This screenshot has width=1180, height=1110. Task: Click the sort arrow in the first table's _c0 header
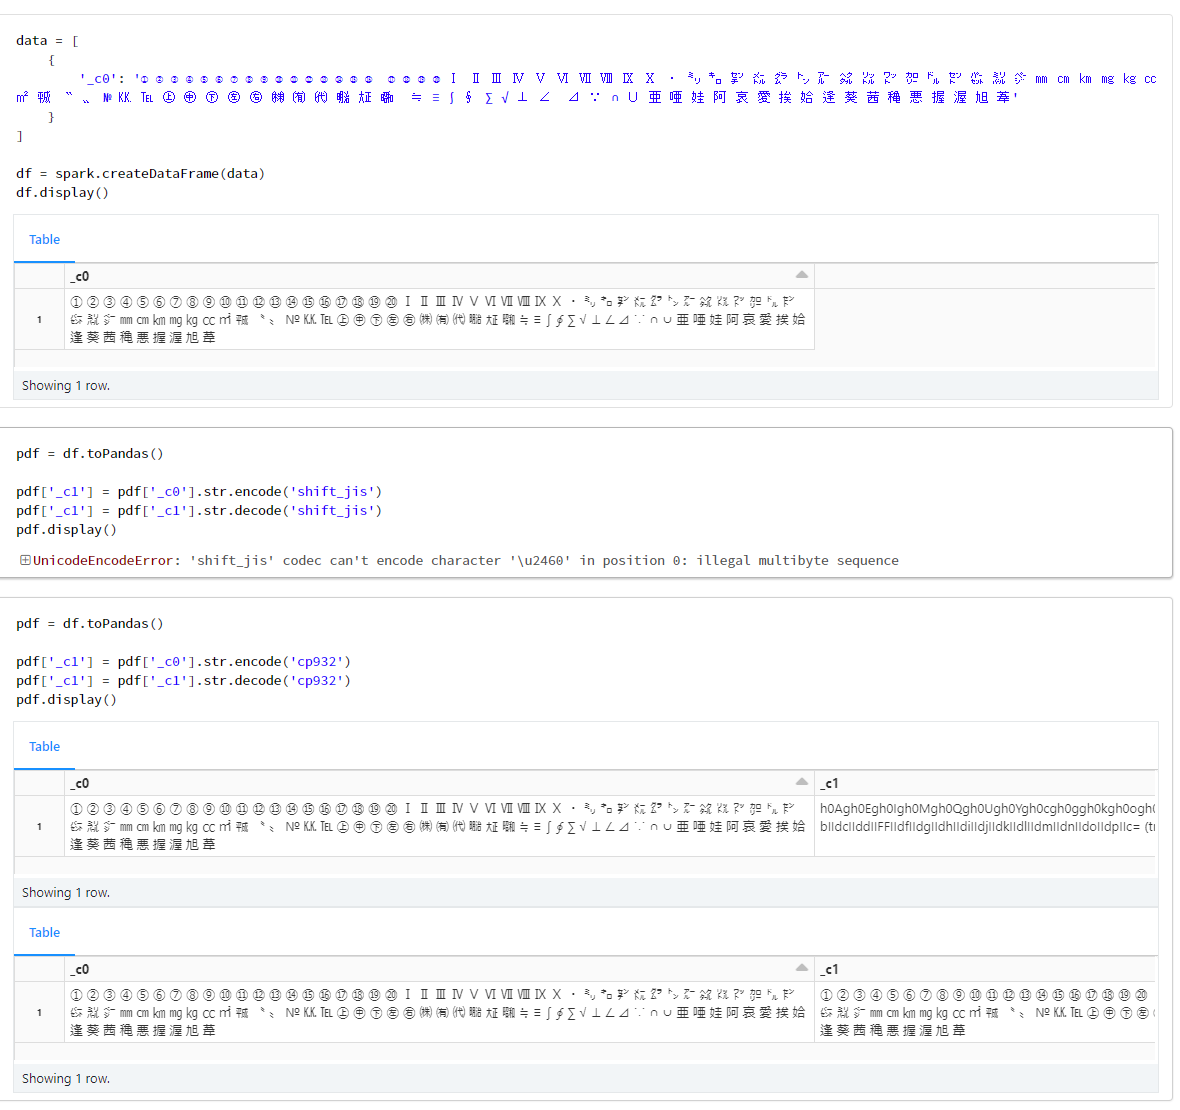click(800, 273)
